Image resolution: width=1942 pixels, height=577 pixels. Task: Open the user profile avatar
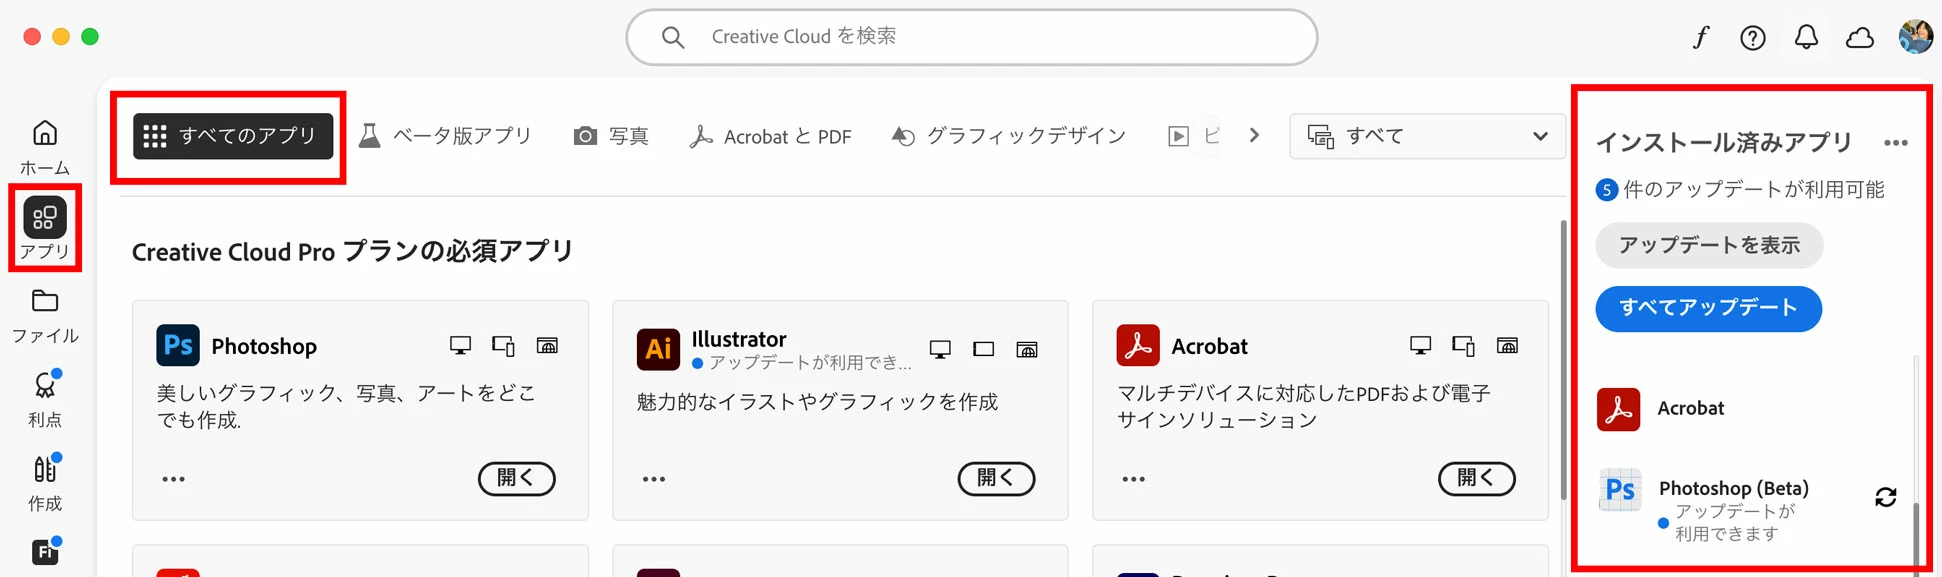[x=1915, y=37]
